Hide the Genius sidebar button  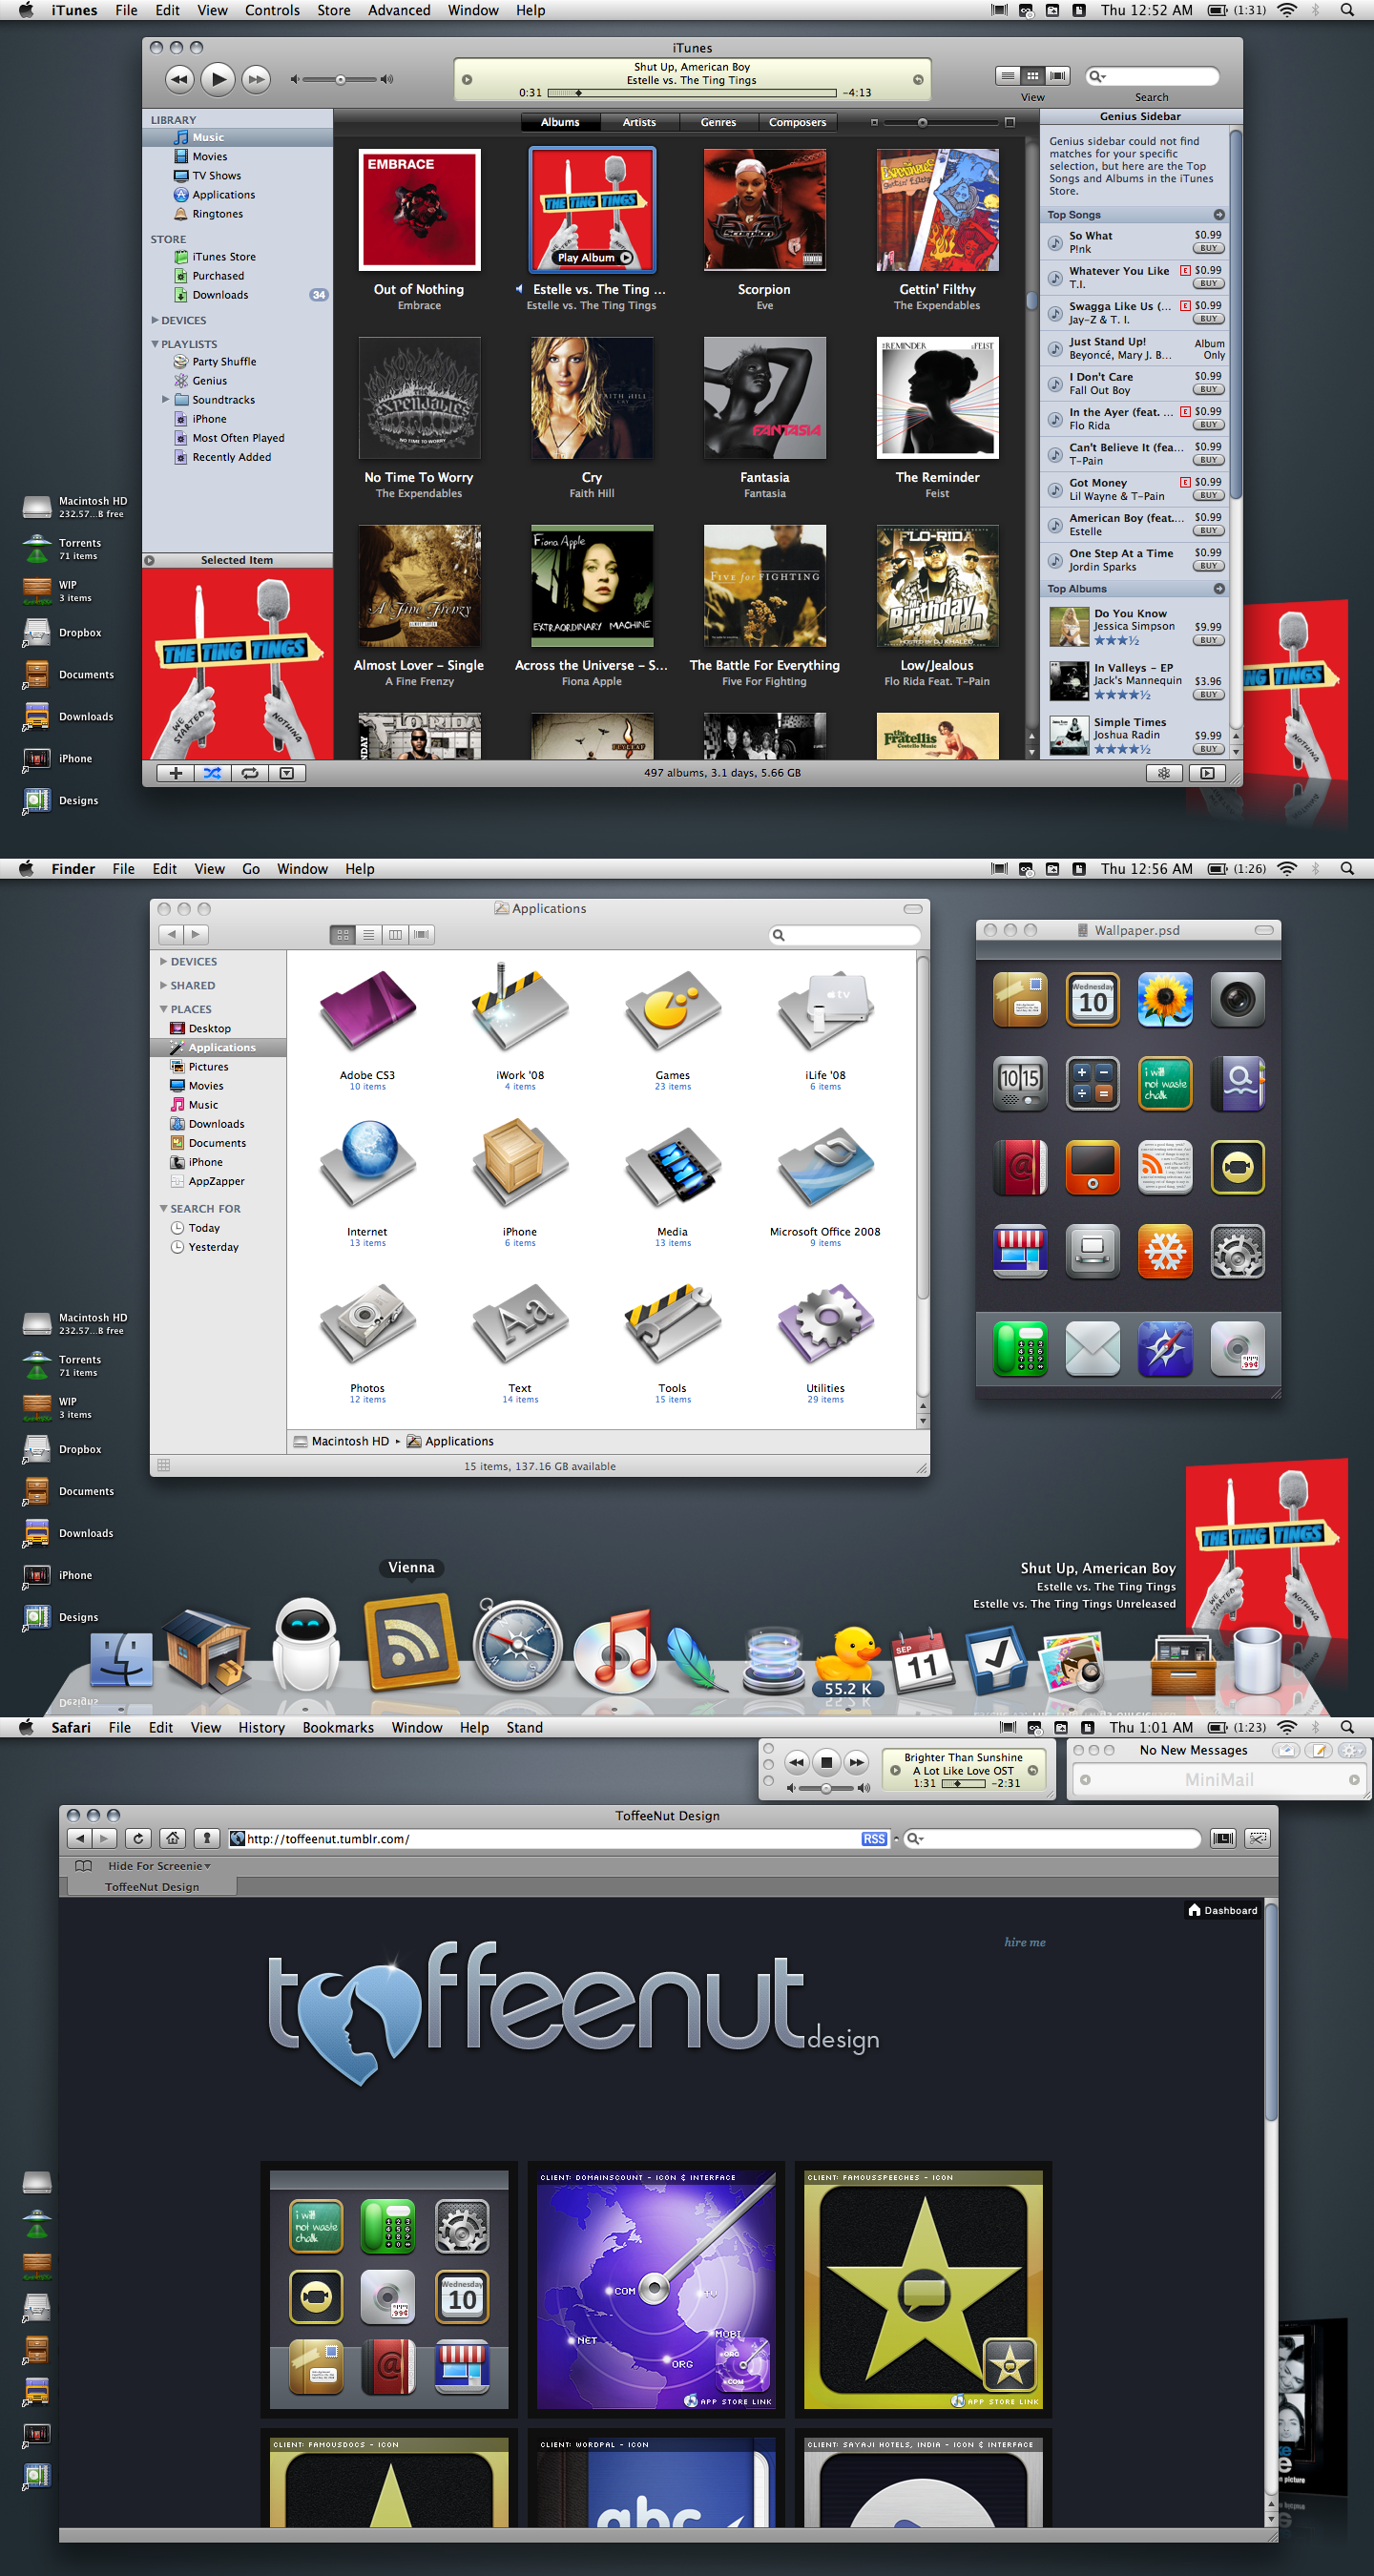point(1207,773)
